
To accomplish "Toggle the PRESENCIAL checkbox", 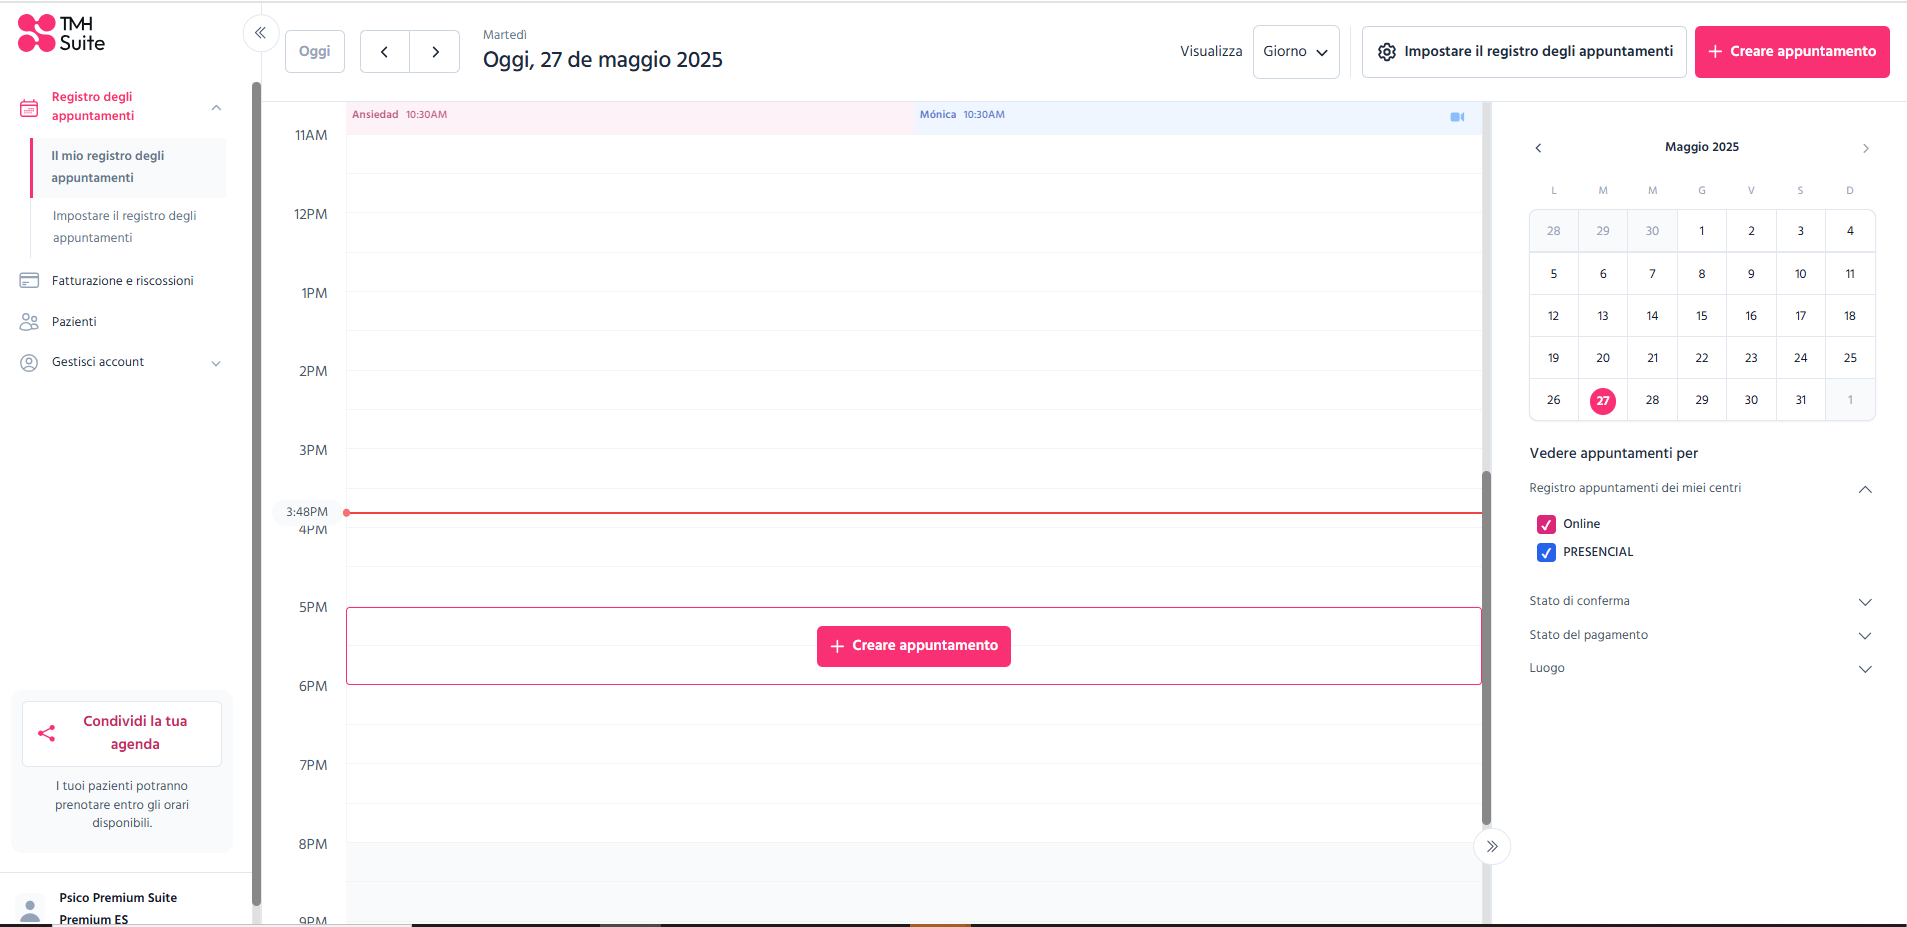I will click(1546, 552).
